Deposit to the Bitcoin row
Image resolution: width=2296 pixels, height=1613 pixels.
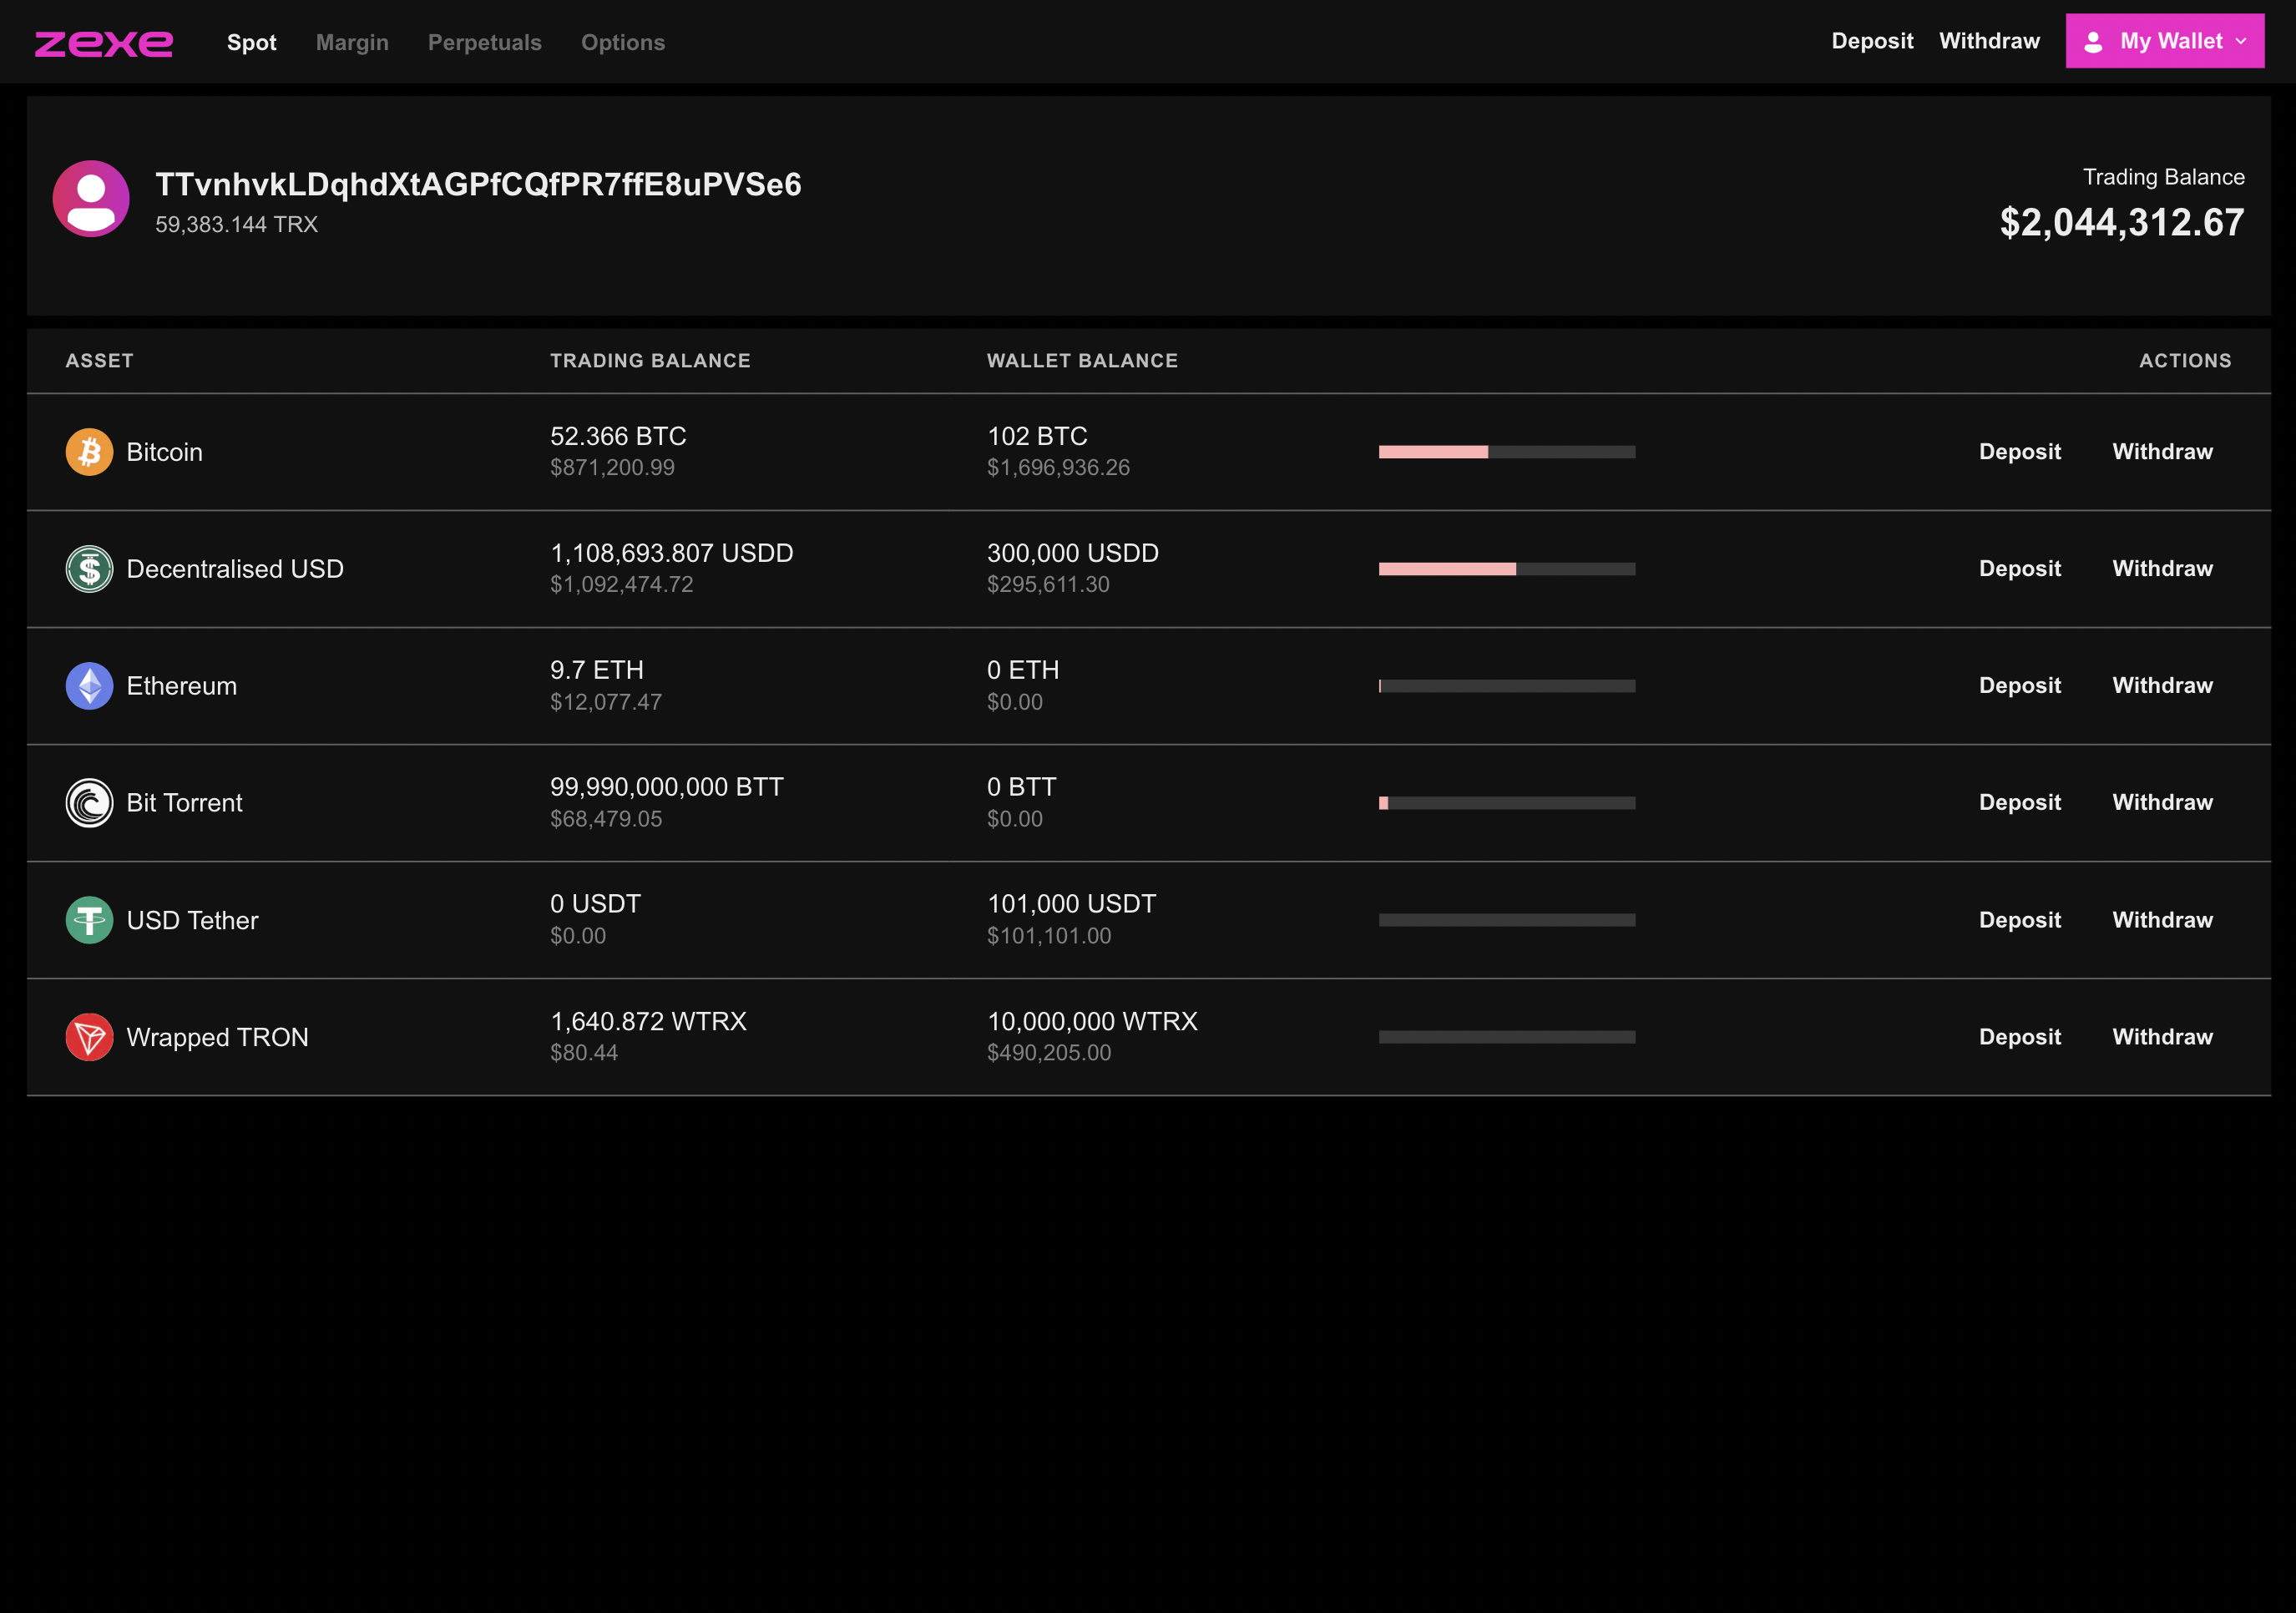(x=2019, y=452)
